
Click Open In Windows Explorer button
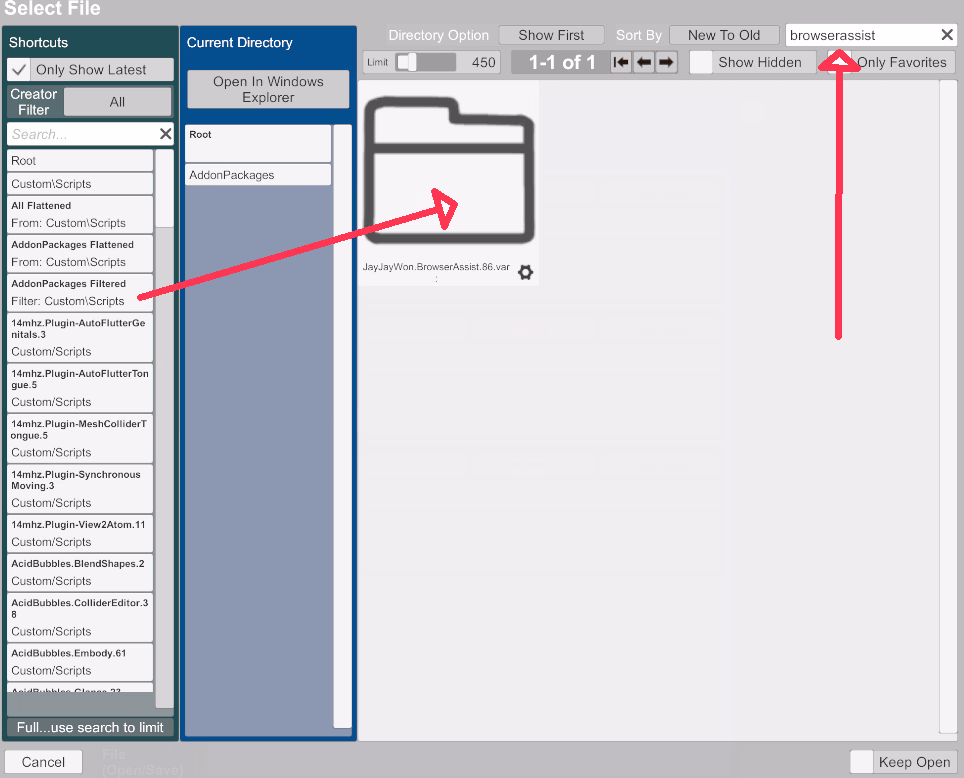point(268,90)
